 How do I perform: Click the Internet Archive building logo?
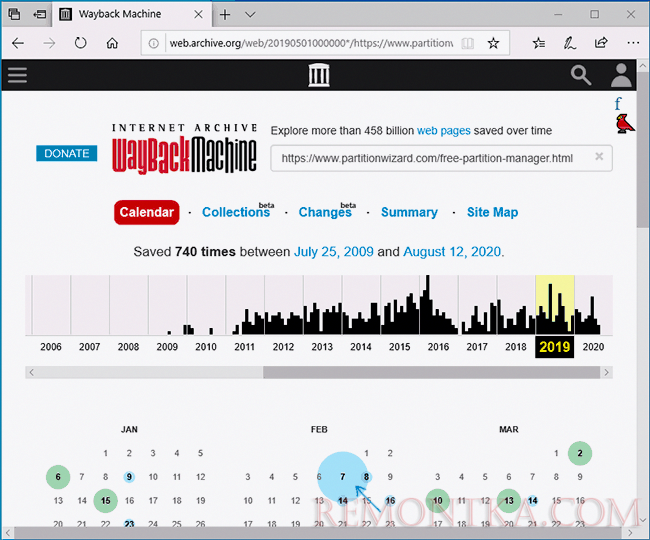pyautogui.click(x=319, y=75)
